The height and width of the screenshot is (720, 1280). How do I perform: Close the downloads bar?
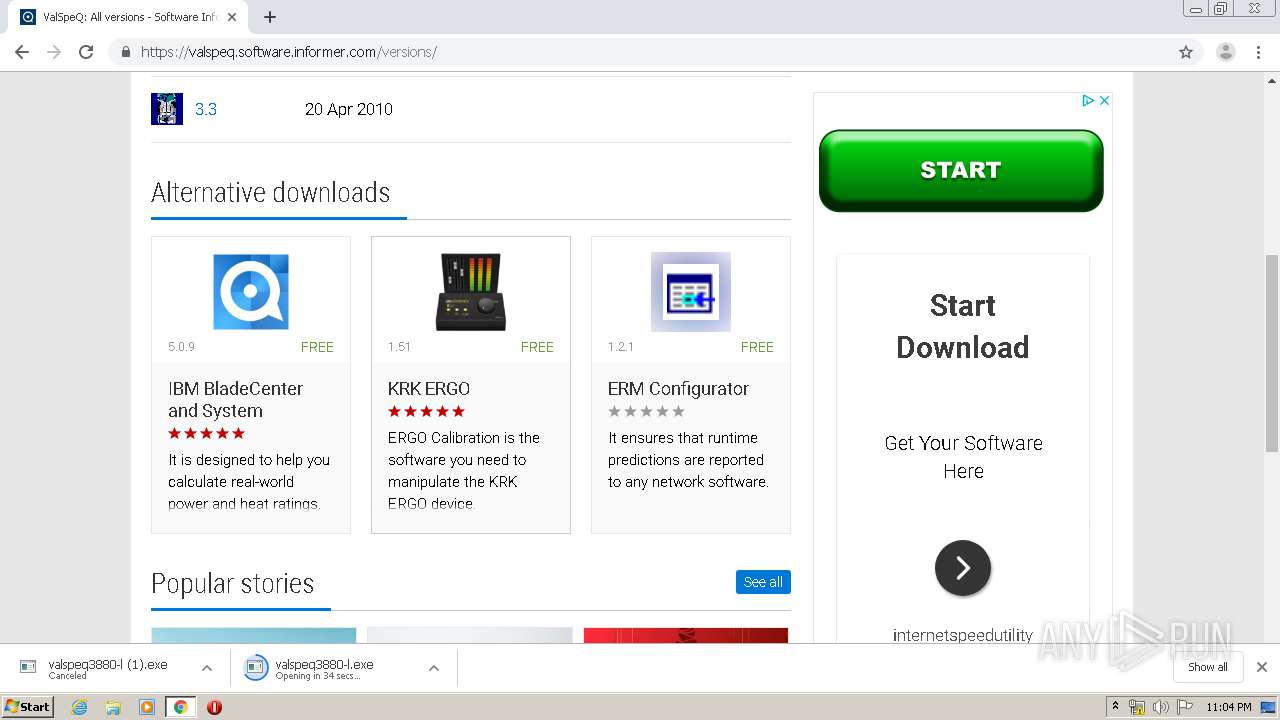pyautogui.click(x=1262, y=667)
